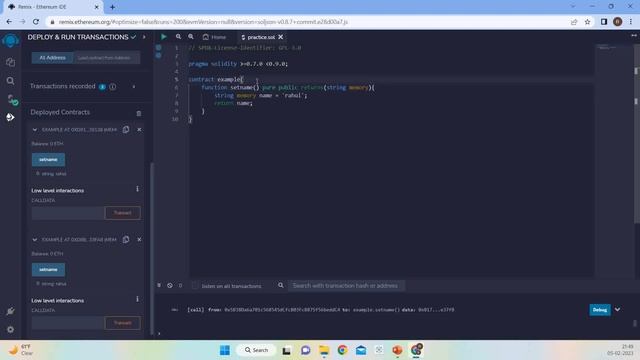Focus second CALLDATA input field
Viewport: 640px width, 360px height.
tap(68, 323)
